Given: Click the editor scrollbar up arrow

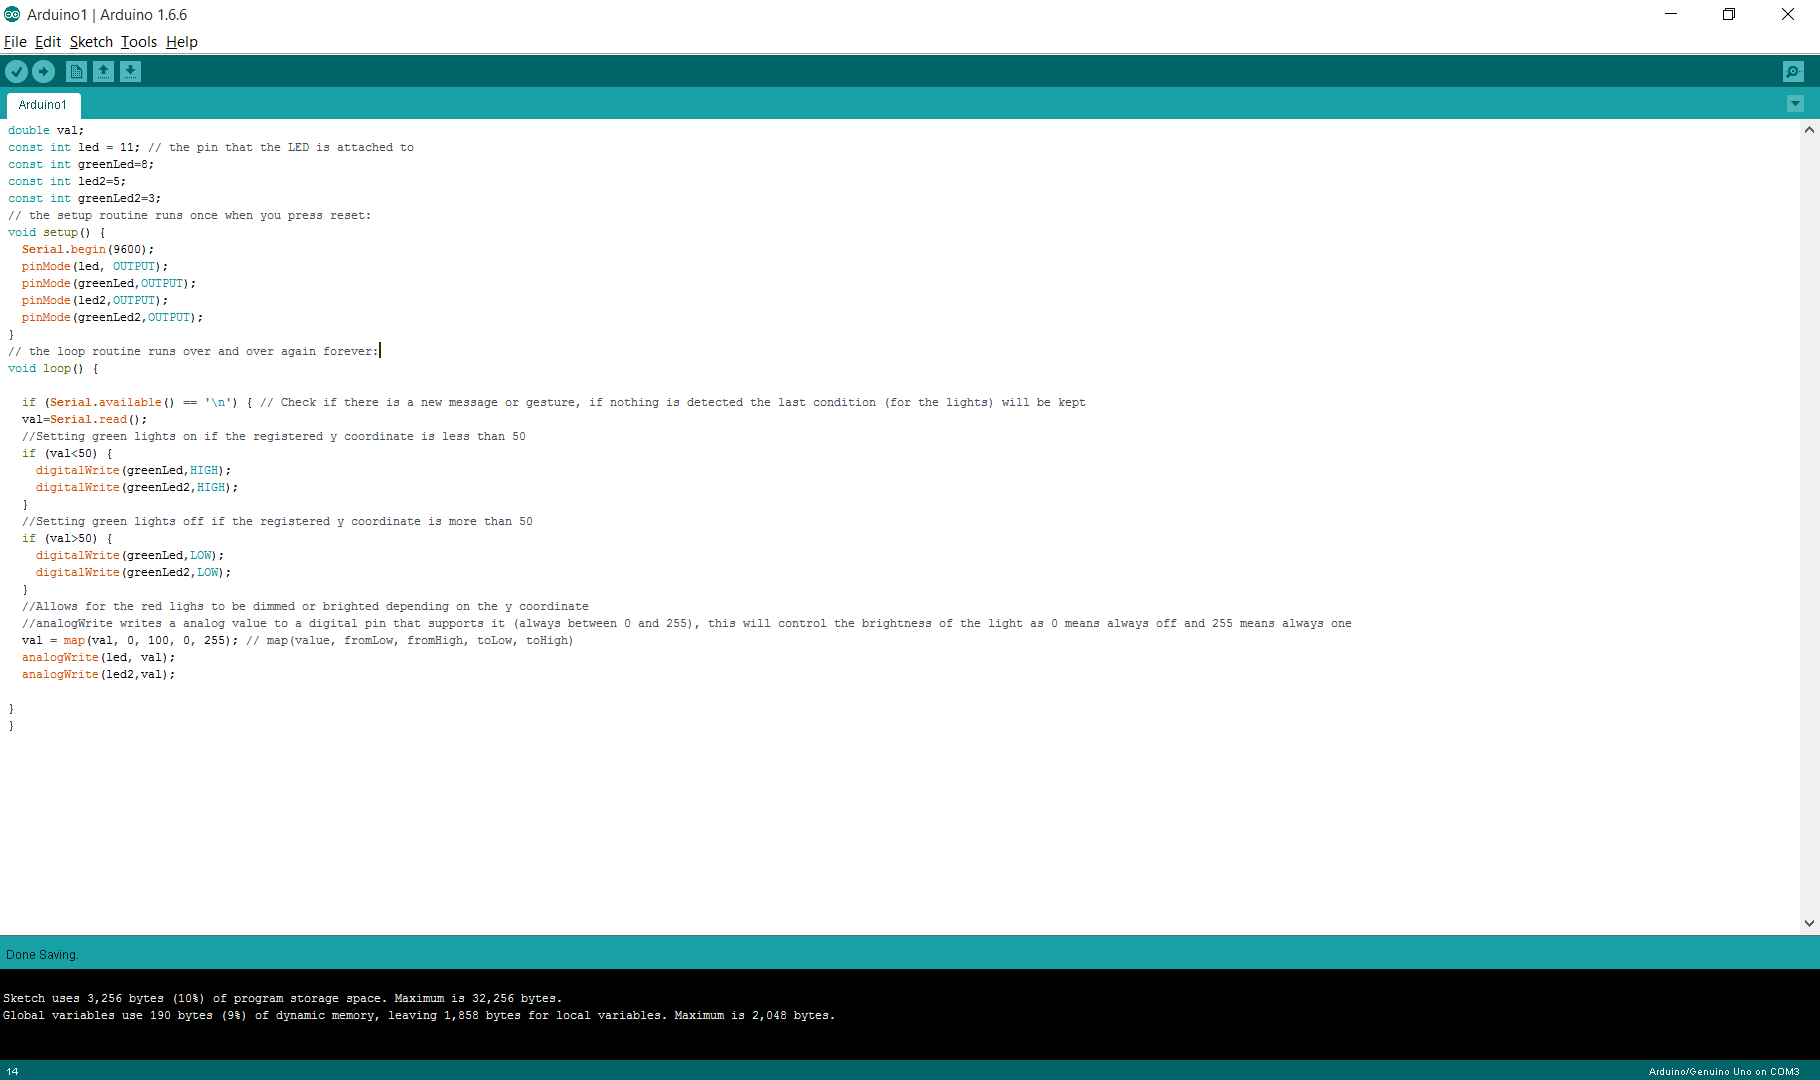Looking at the screenshot, I should coord(1809,130).
